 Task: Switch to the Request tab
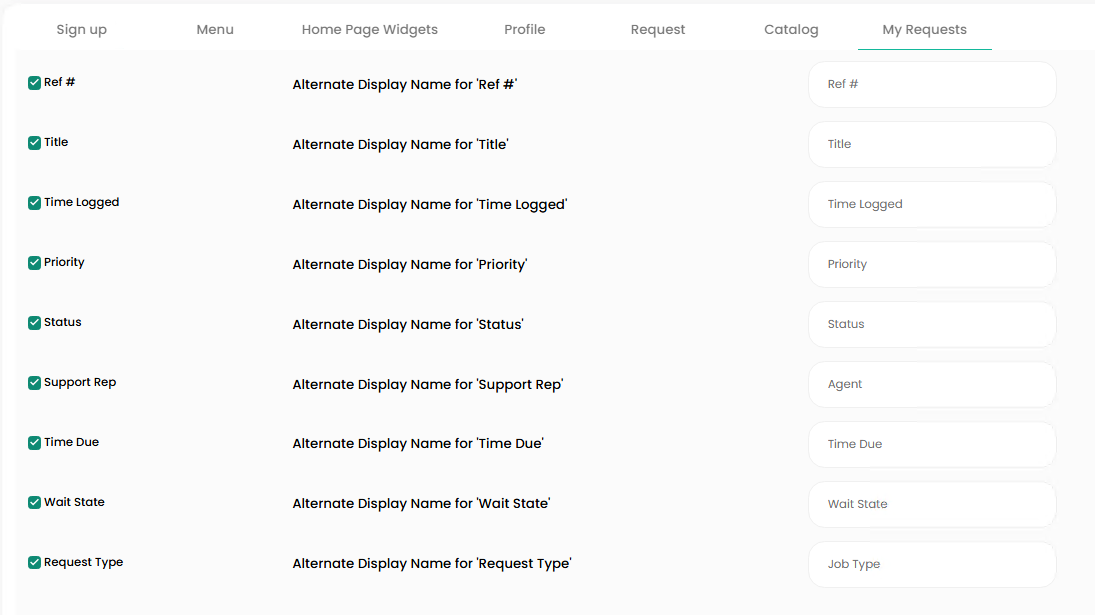click(658, 29)
